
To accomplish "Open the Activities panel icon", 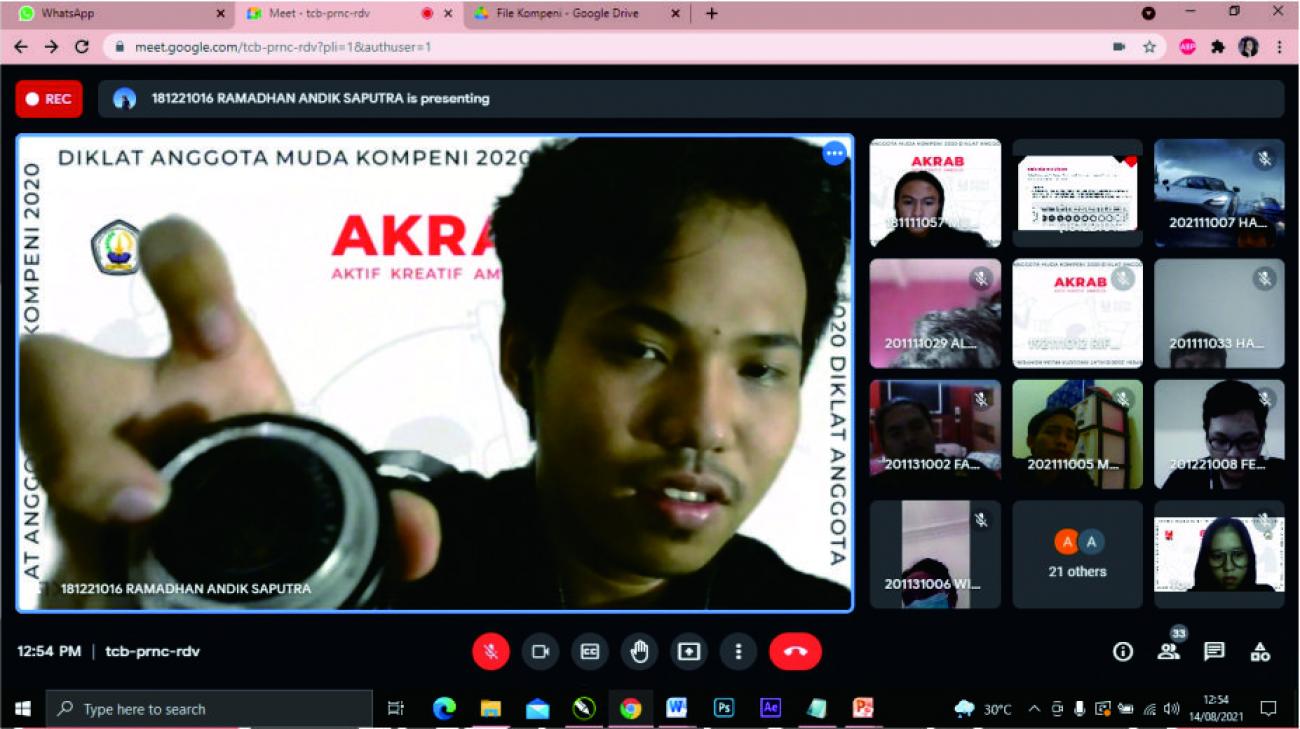I will (x=1260, y=652).
